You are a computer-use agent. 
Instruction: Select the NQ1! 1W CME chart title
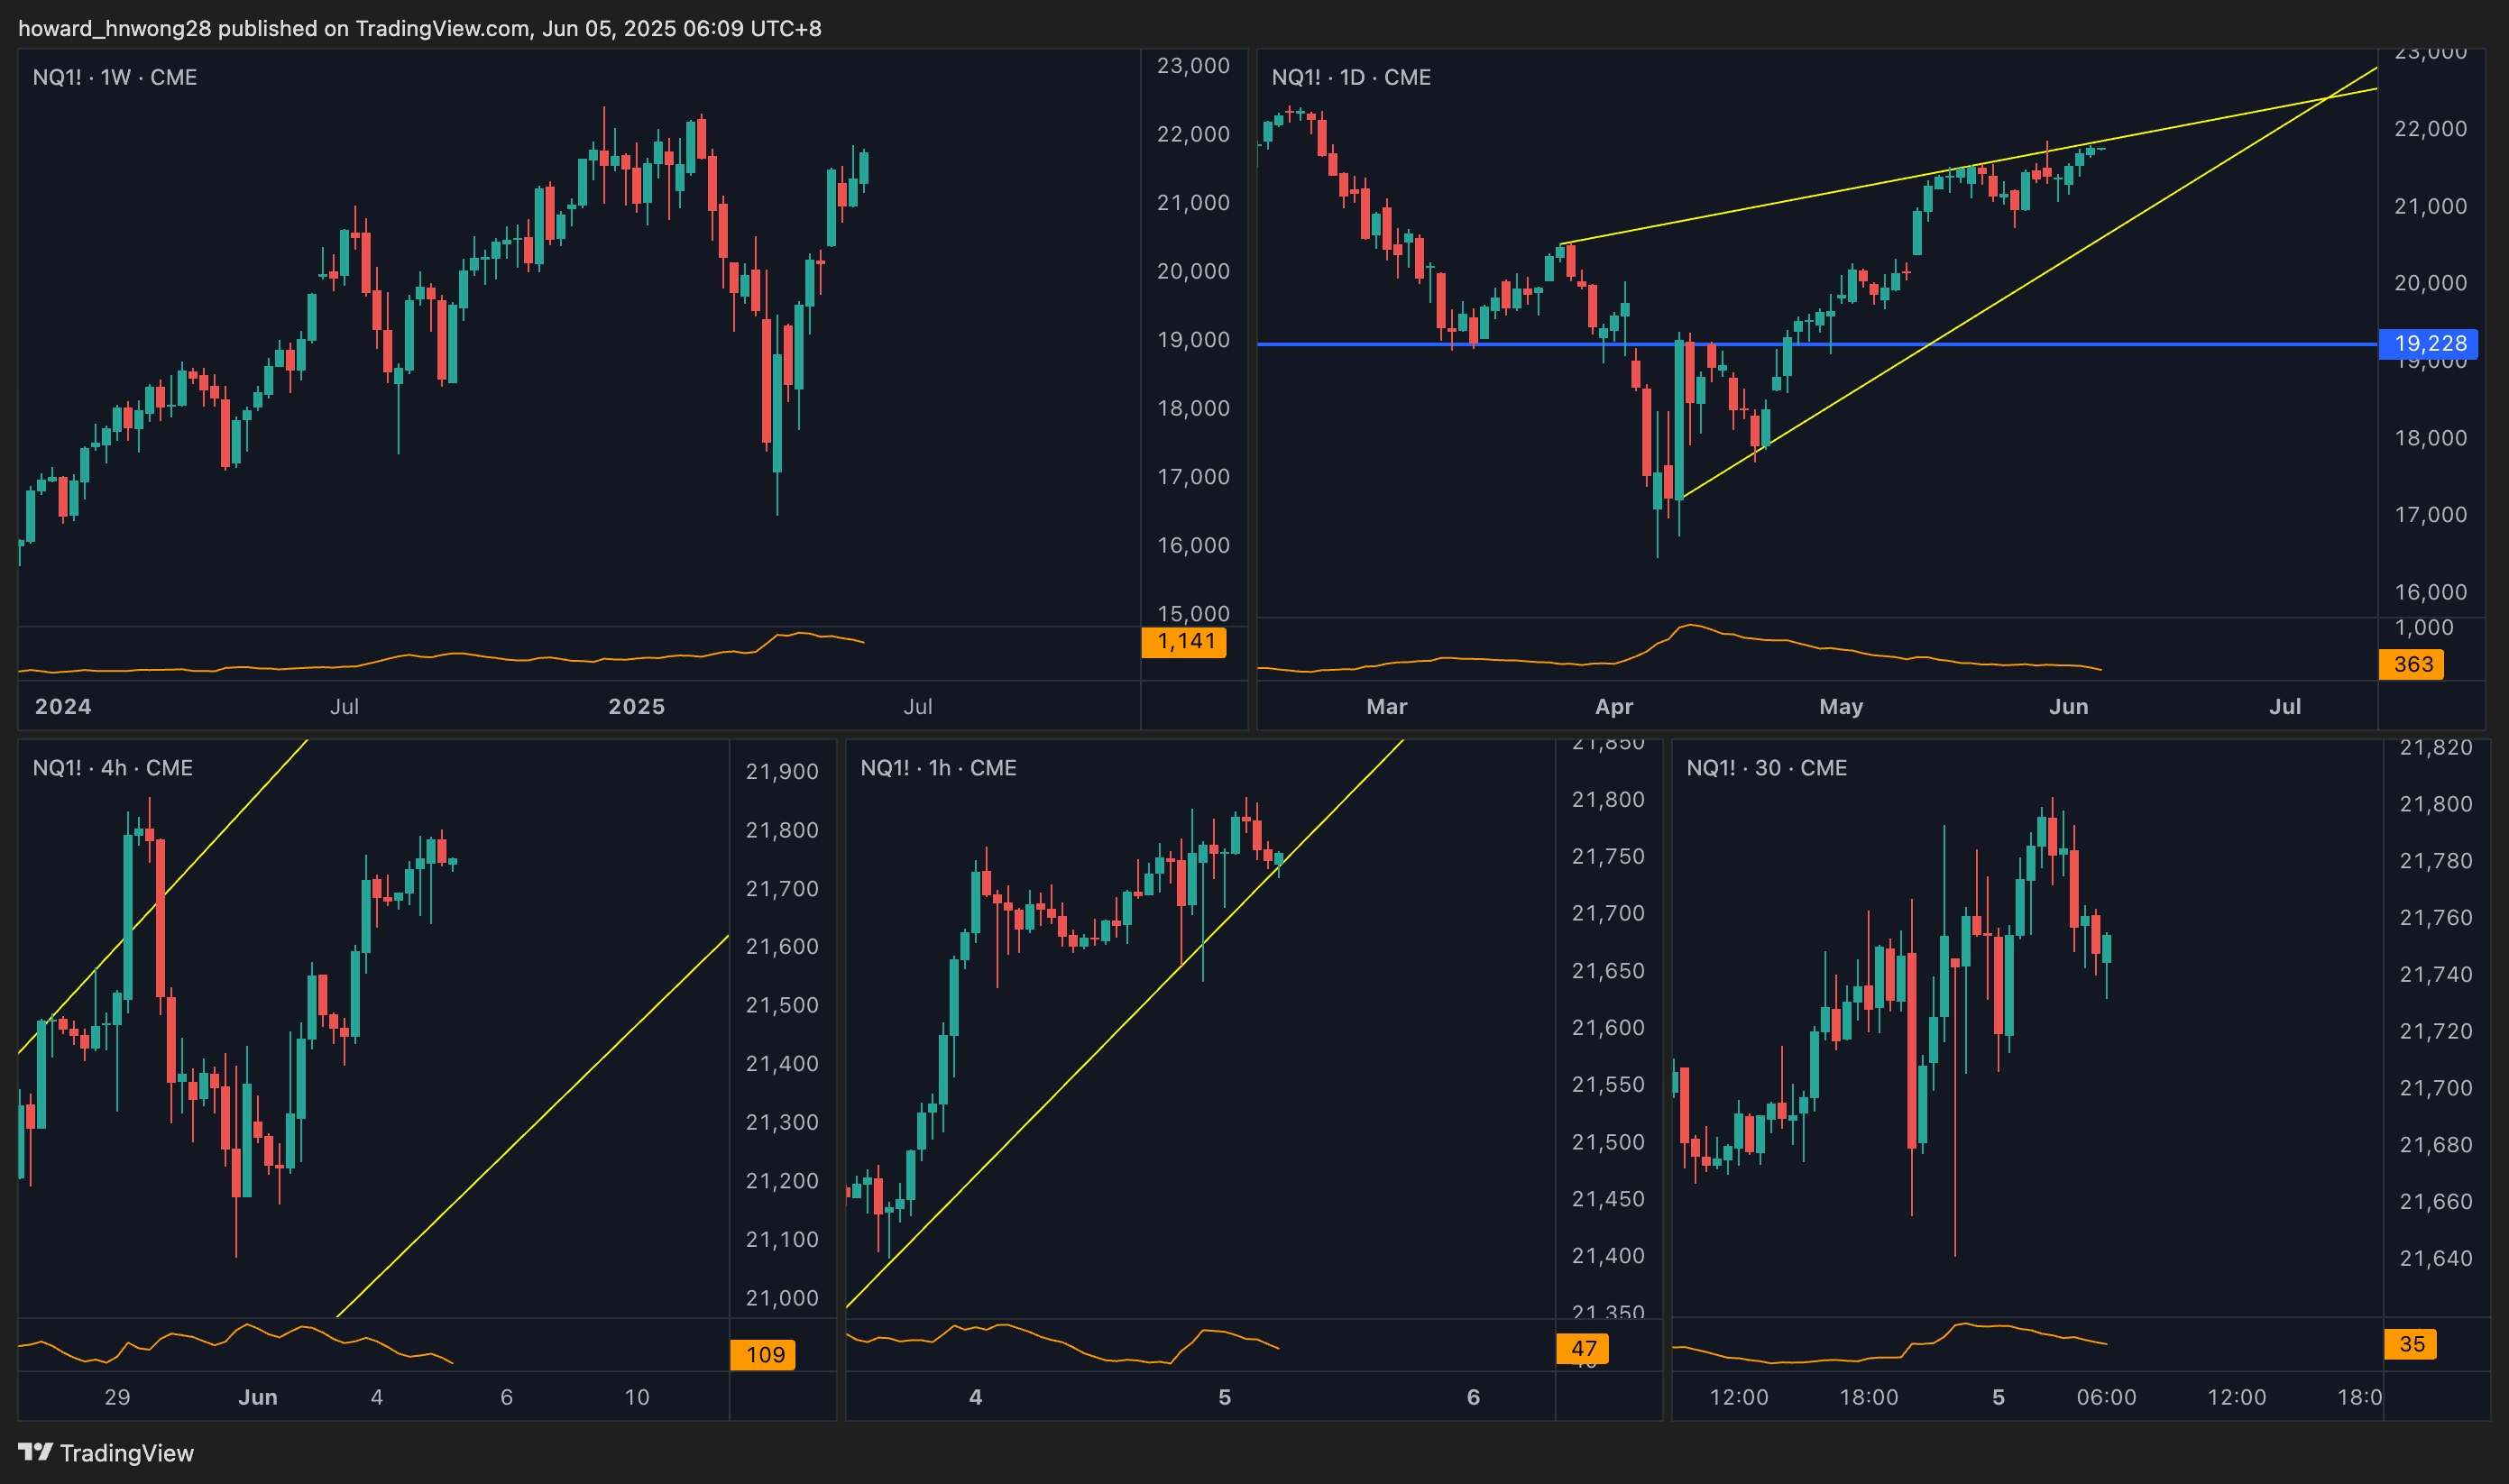pyautogui.click(x=114, y=77)
